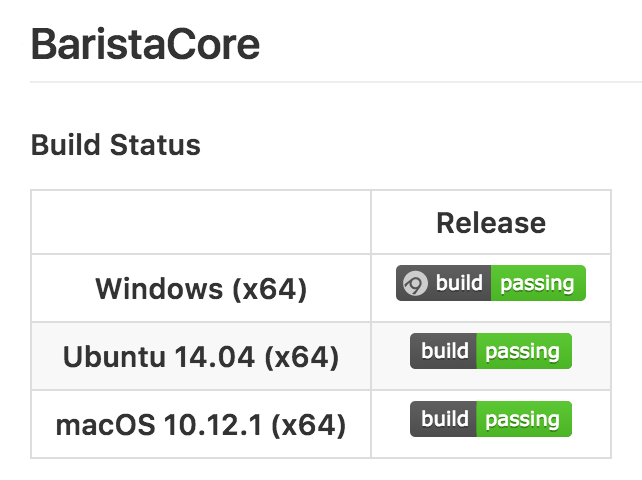
Task: Open the Ubuntu 14.04 build passing badge
Action: [x=491, y=351]
